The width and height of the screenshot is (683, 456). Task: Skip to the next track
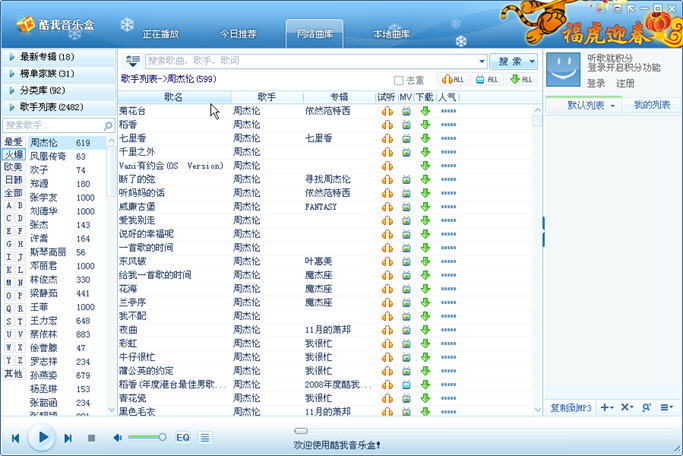(x=69, y=438)
